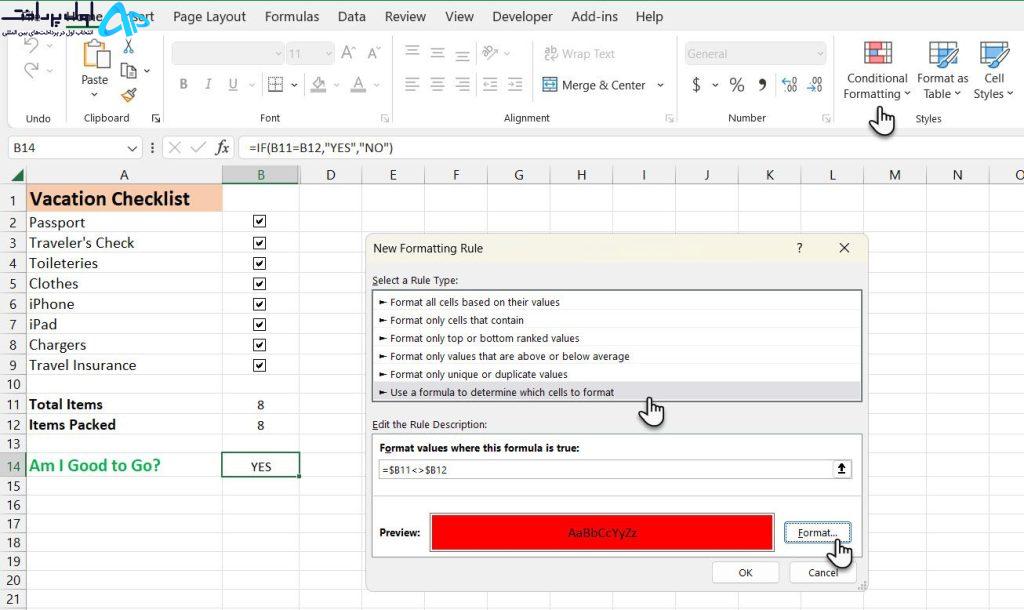1024x610 pixels.
Task: Select 'Use a formula to determine' rule type
Action: tap(616, 392)
